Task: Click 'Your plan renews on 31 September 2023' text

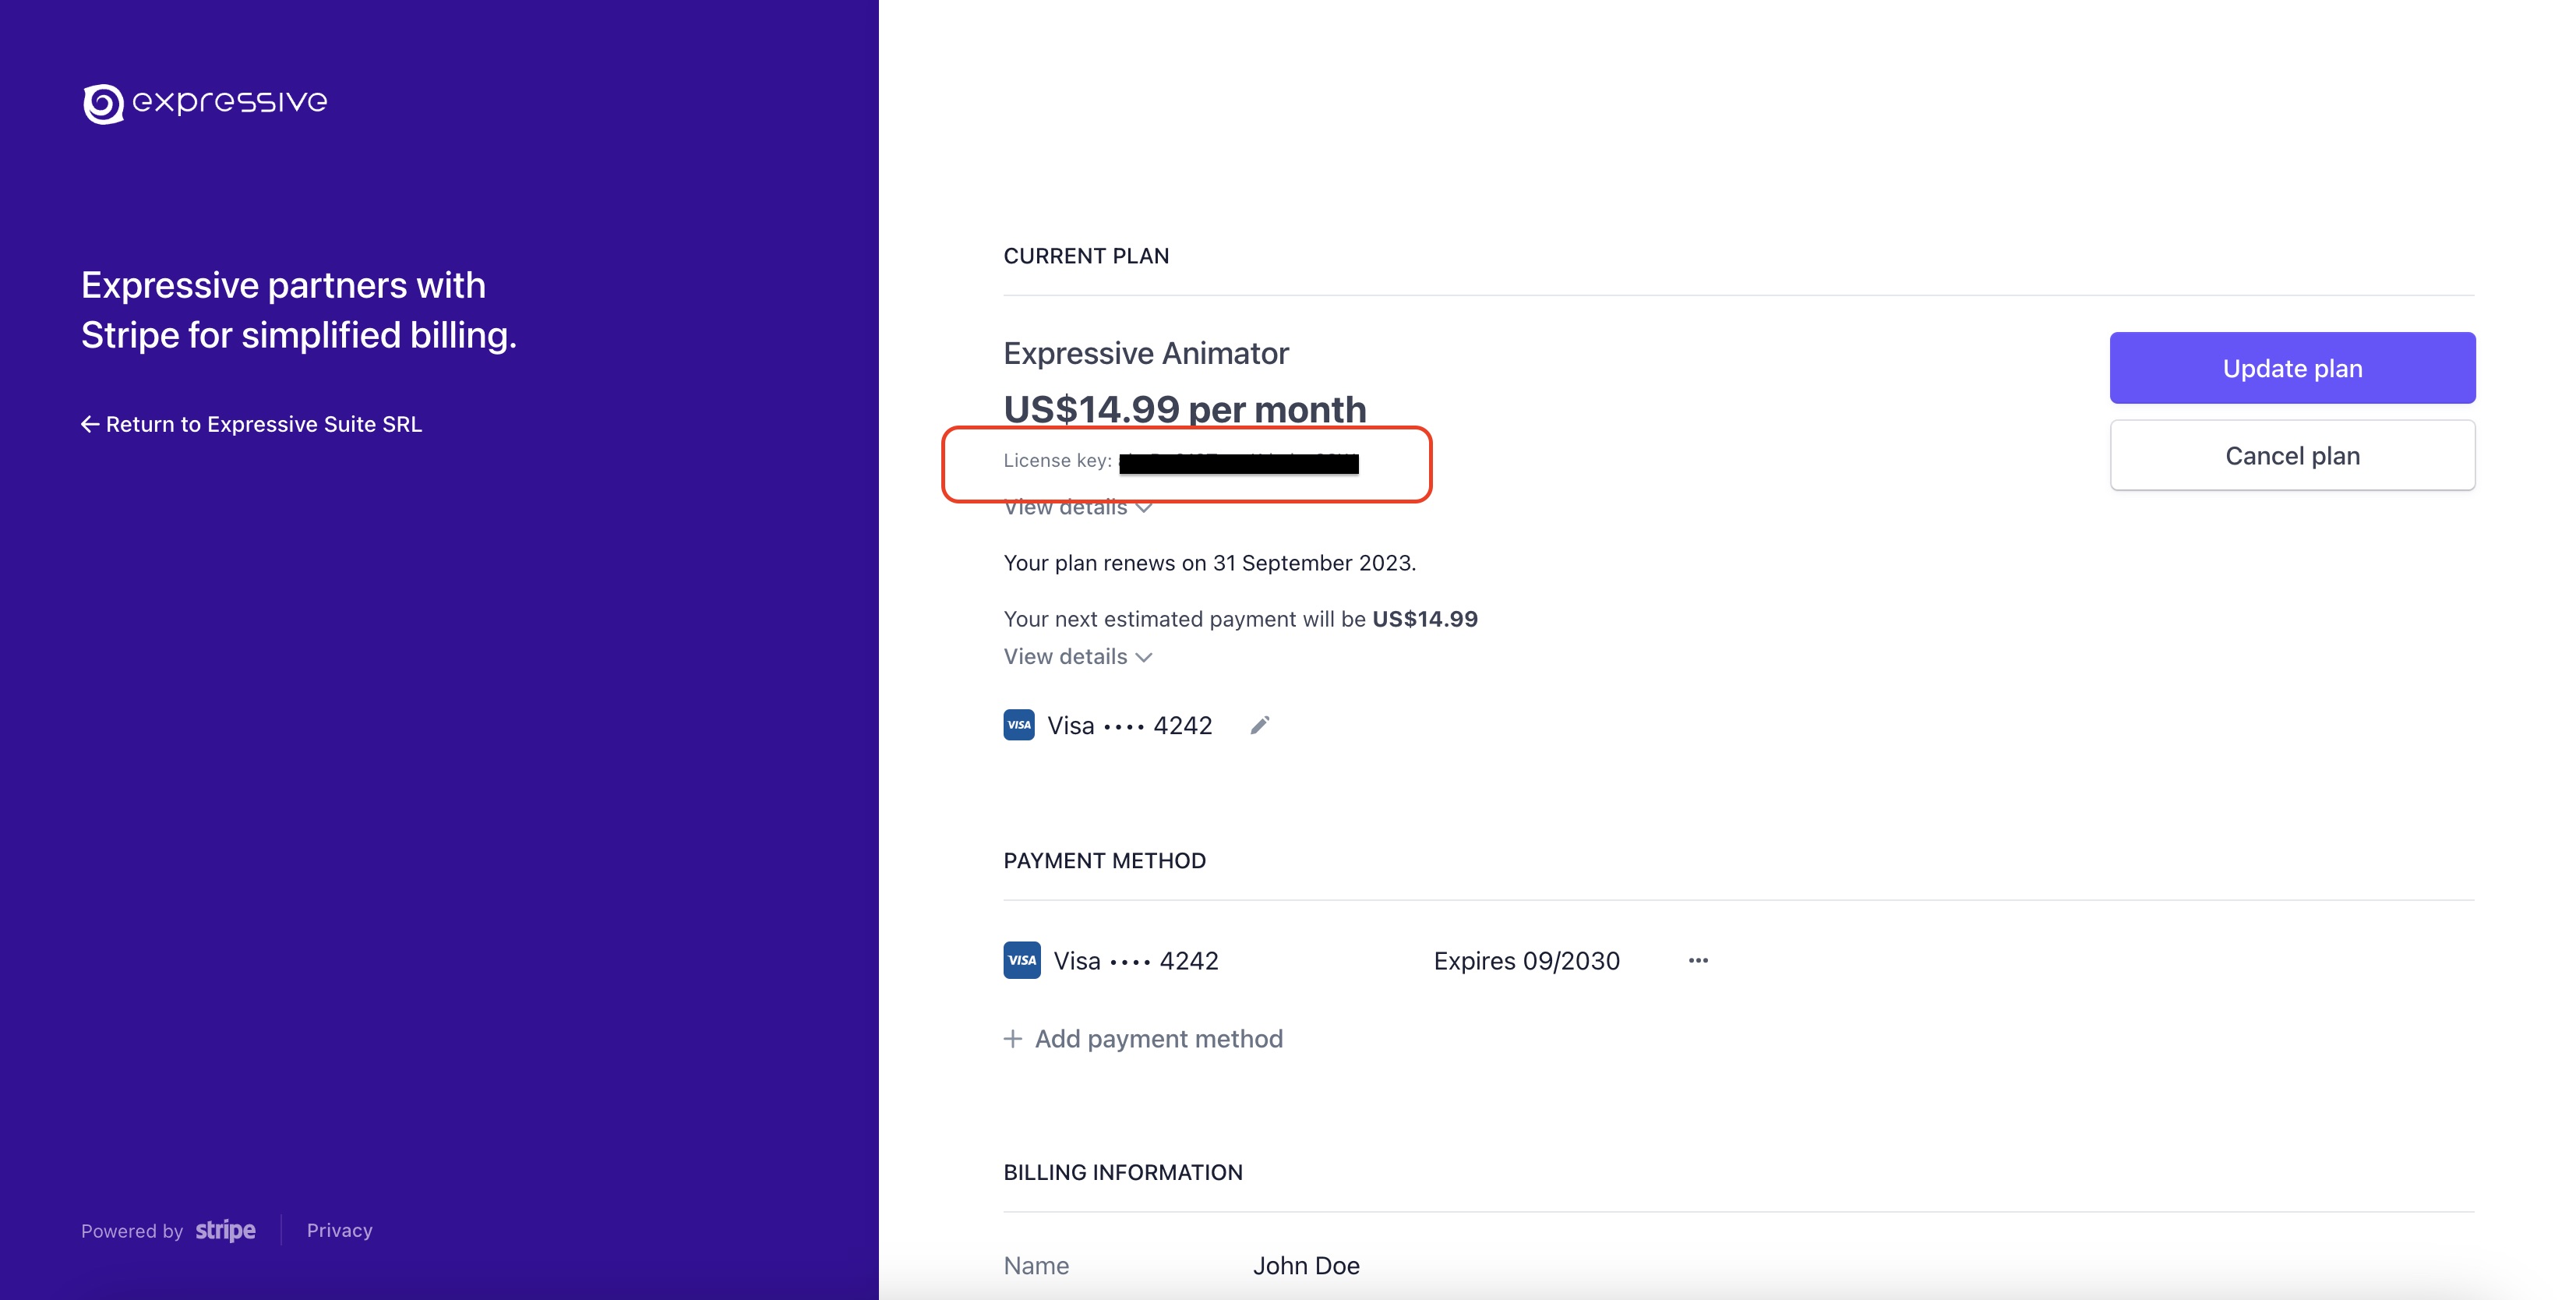Action: coord(1210,563)
